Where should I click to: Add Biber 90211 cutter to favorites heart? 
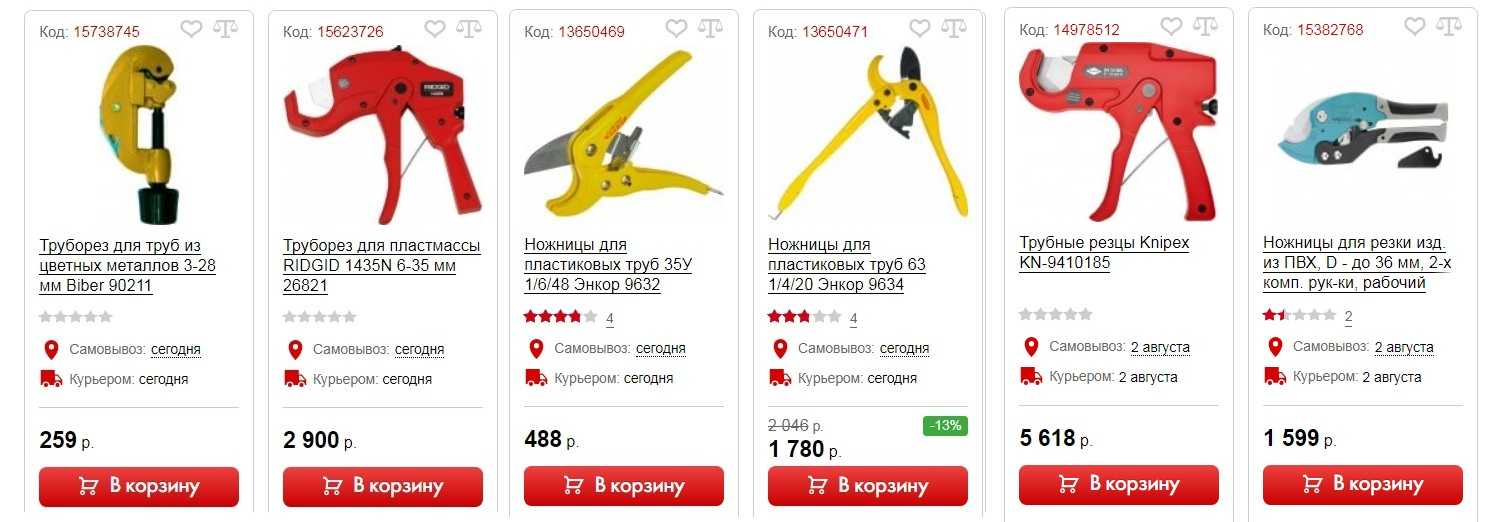(x=191, y=29)
